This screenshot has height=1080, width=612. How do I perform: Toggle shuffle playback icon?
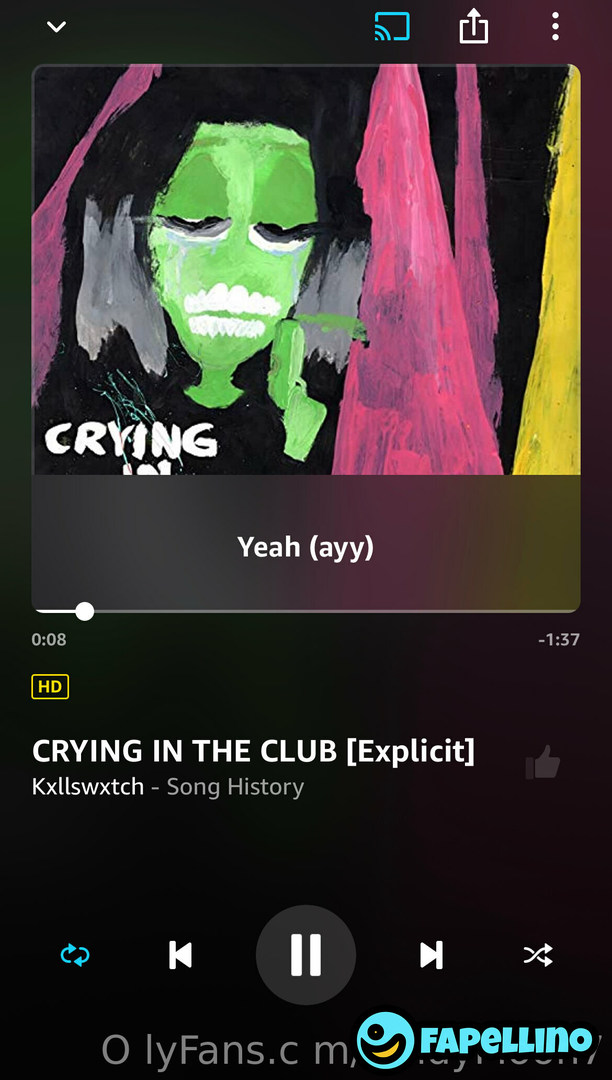538,955
